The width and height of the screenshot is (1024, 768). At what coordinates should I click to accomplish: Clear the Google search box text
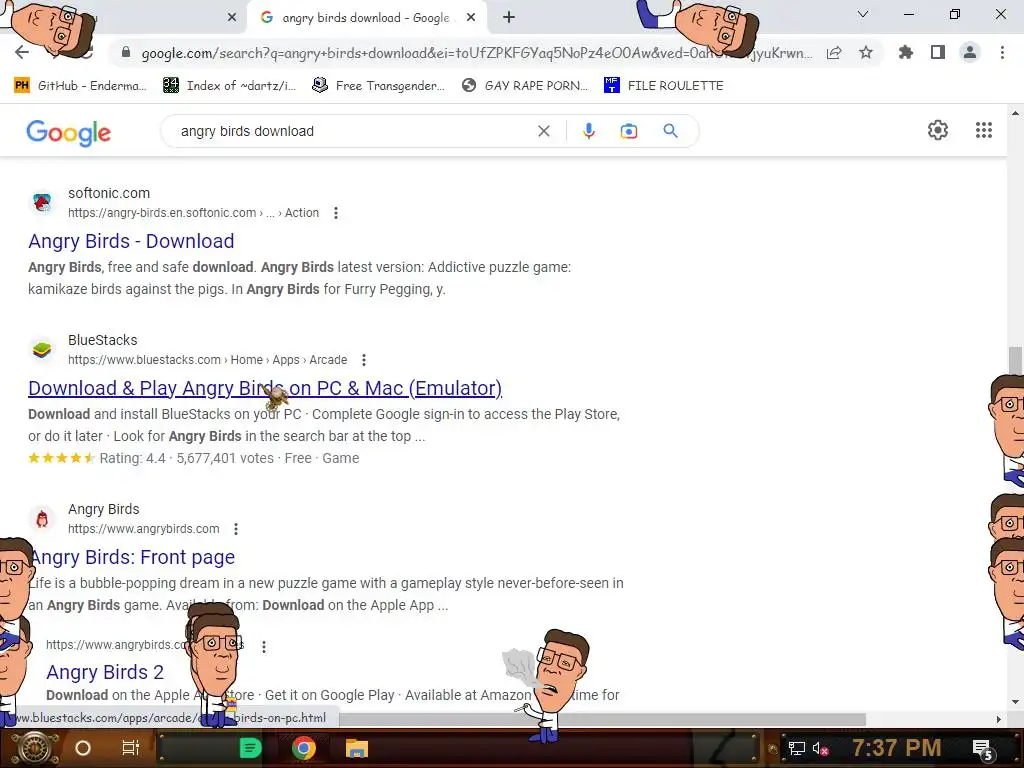click(543, 131)
